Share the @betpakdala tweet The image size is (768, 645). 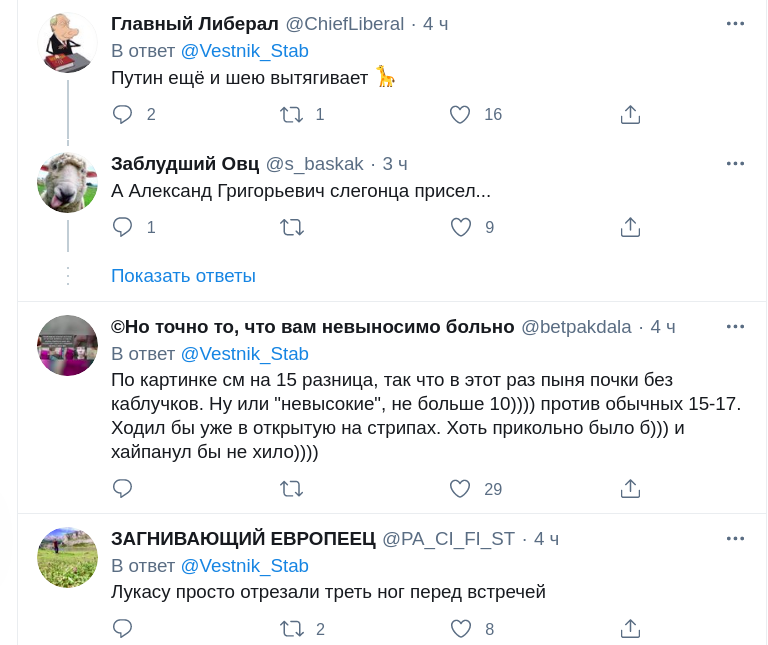(630, 488)
